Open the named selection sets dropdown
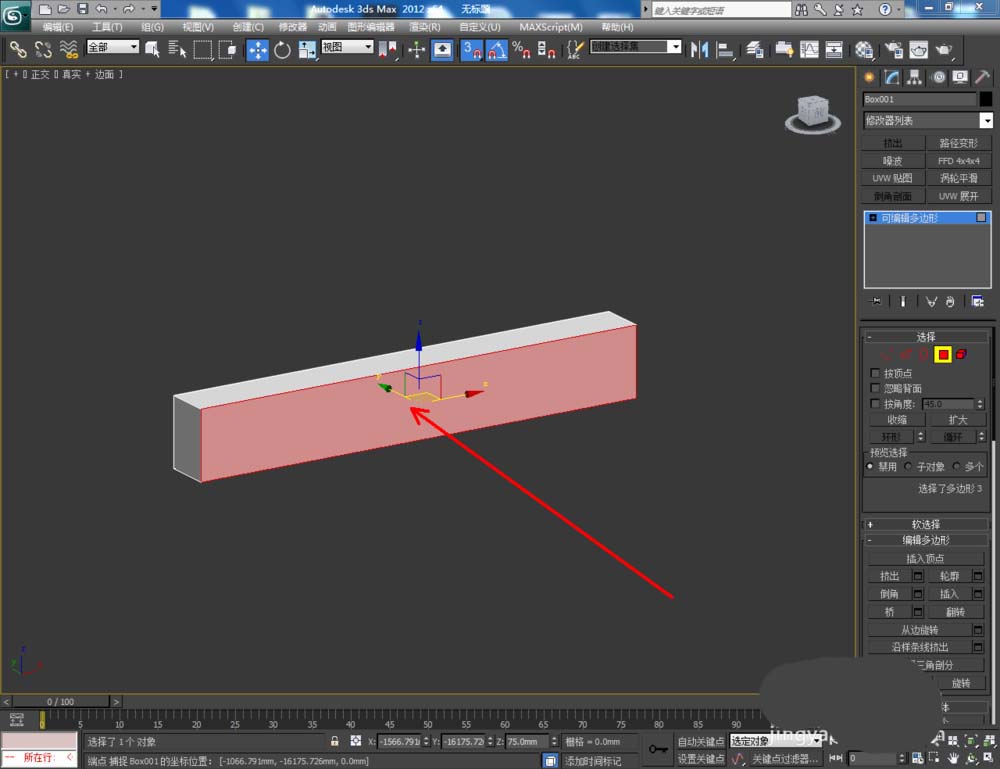The height and width of the screenshot is (769, 1000). point(635,47)
